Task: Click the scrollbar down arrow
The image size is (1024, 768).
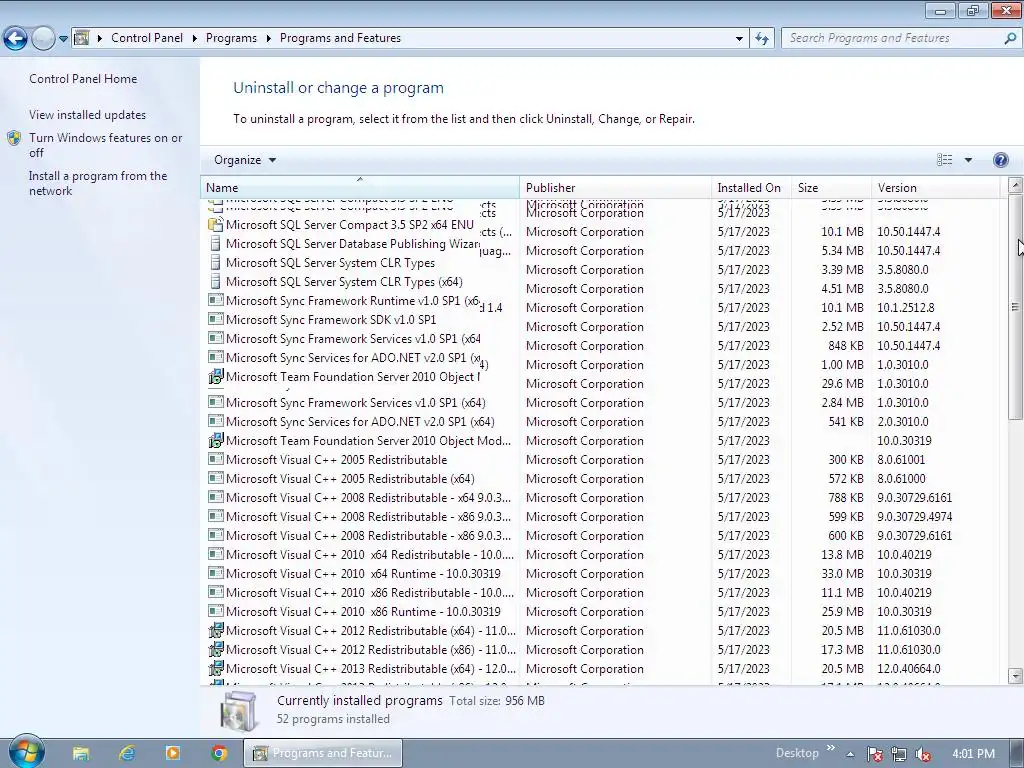Action: point(1015,675)
